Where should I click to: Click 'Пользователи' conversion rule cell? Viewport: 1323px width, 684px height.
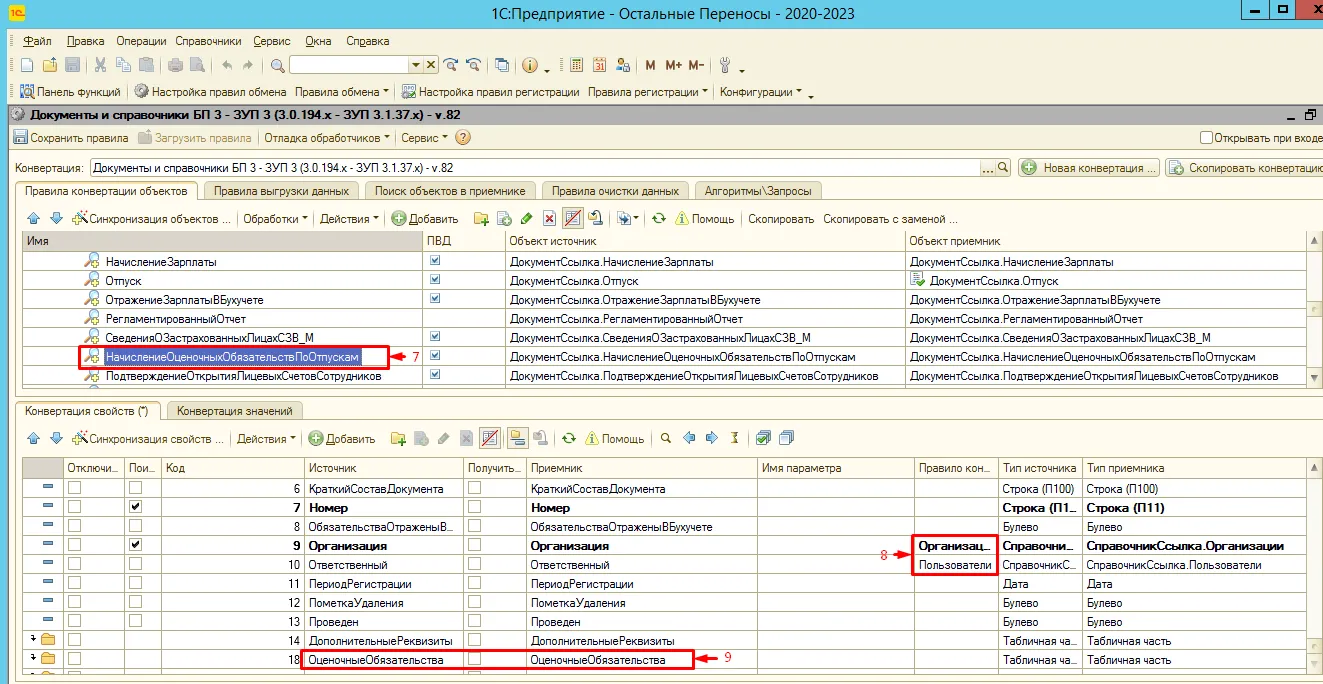(955, 564)
